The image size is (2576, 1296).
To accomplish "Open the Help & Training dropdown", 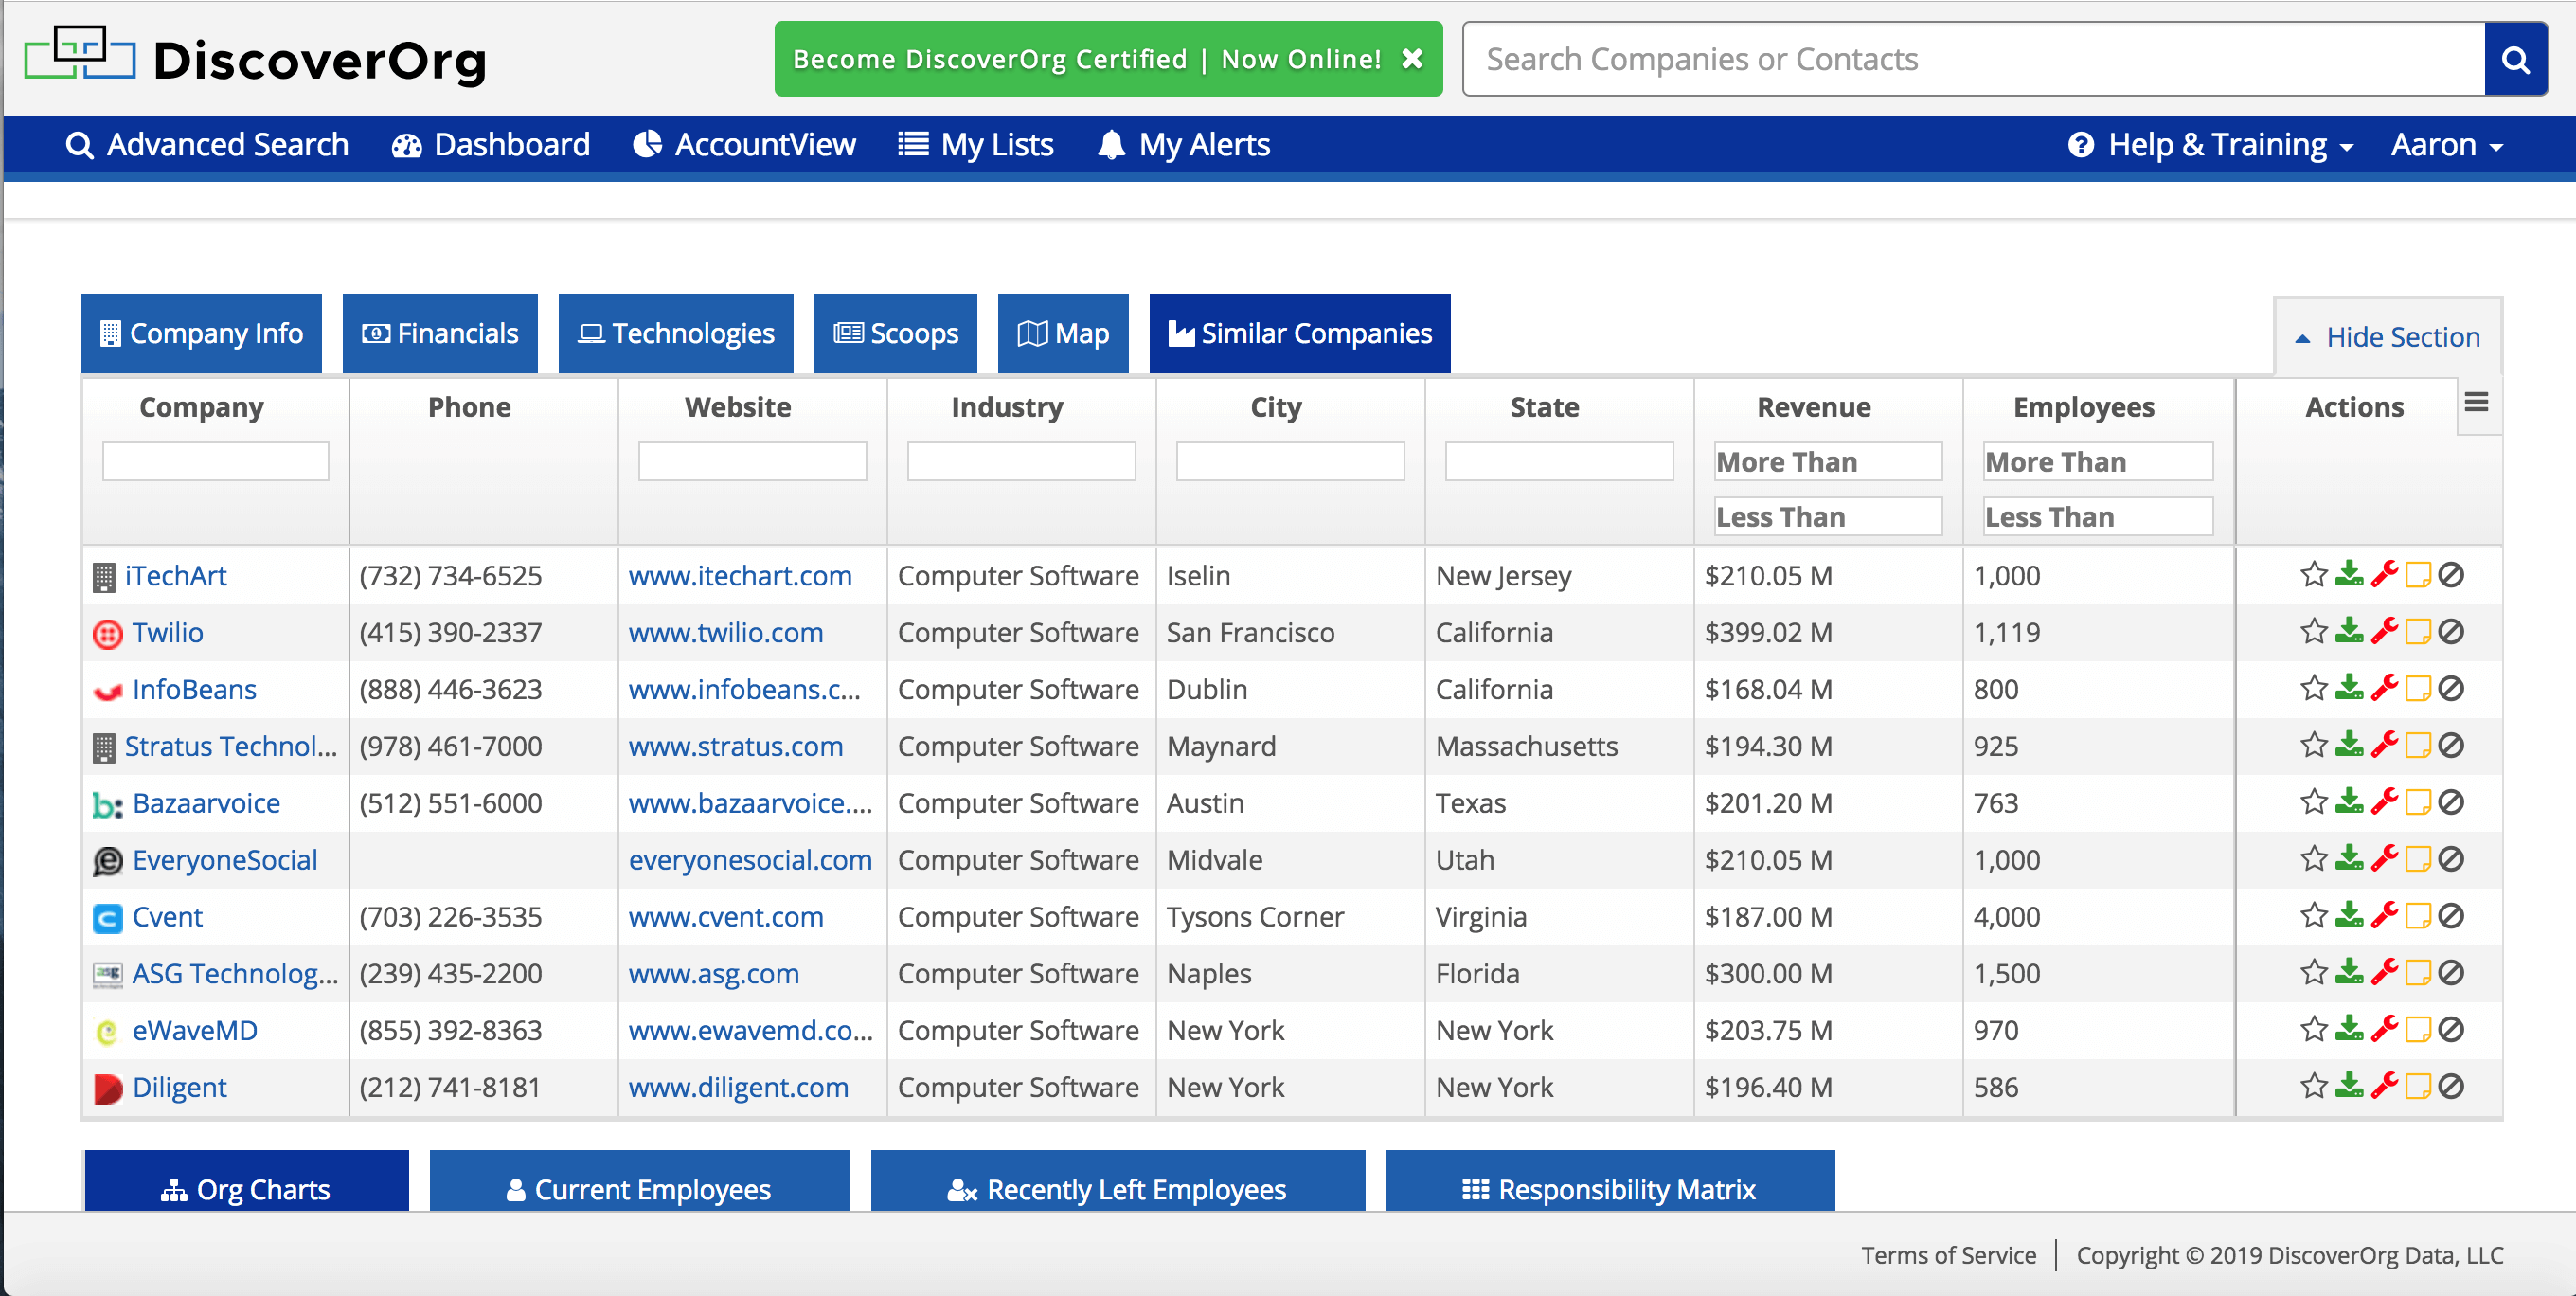I will tap(2210, 145).
